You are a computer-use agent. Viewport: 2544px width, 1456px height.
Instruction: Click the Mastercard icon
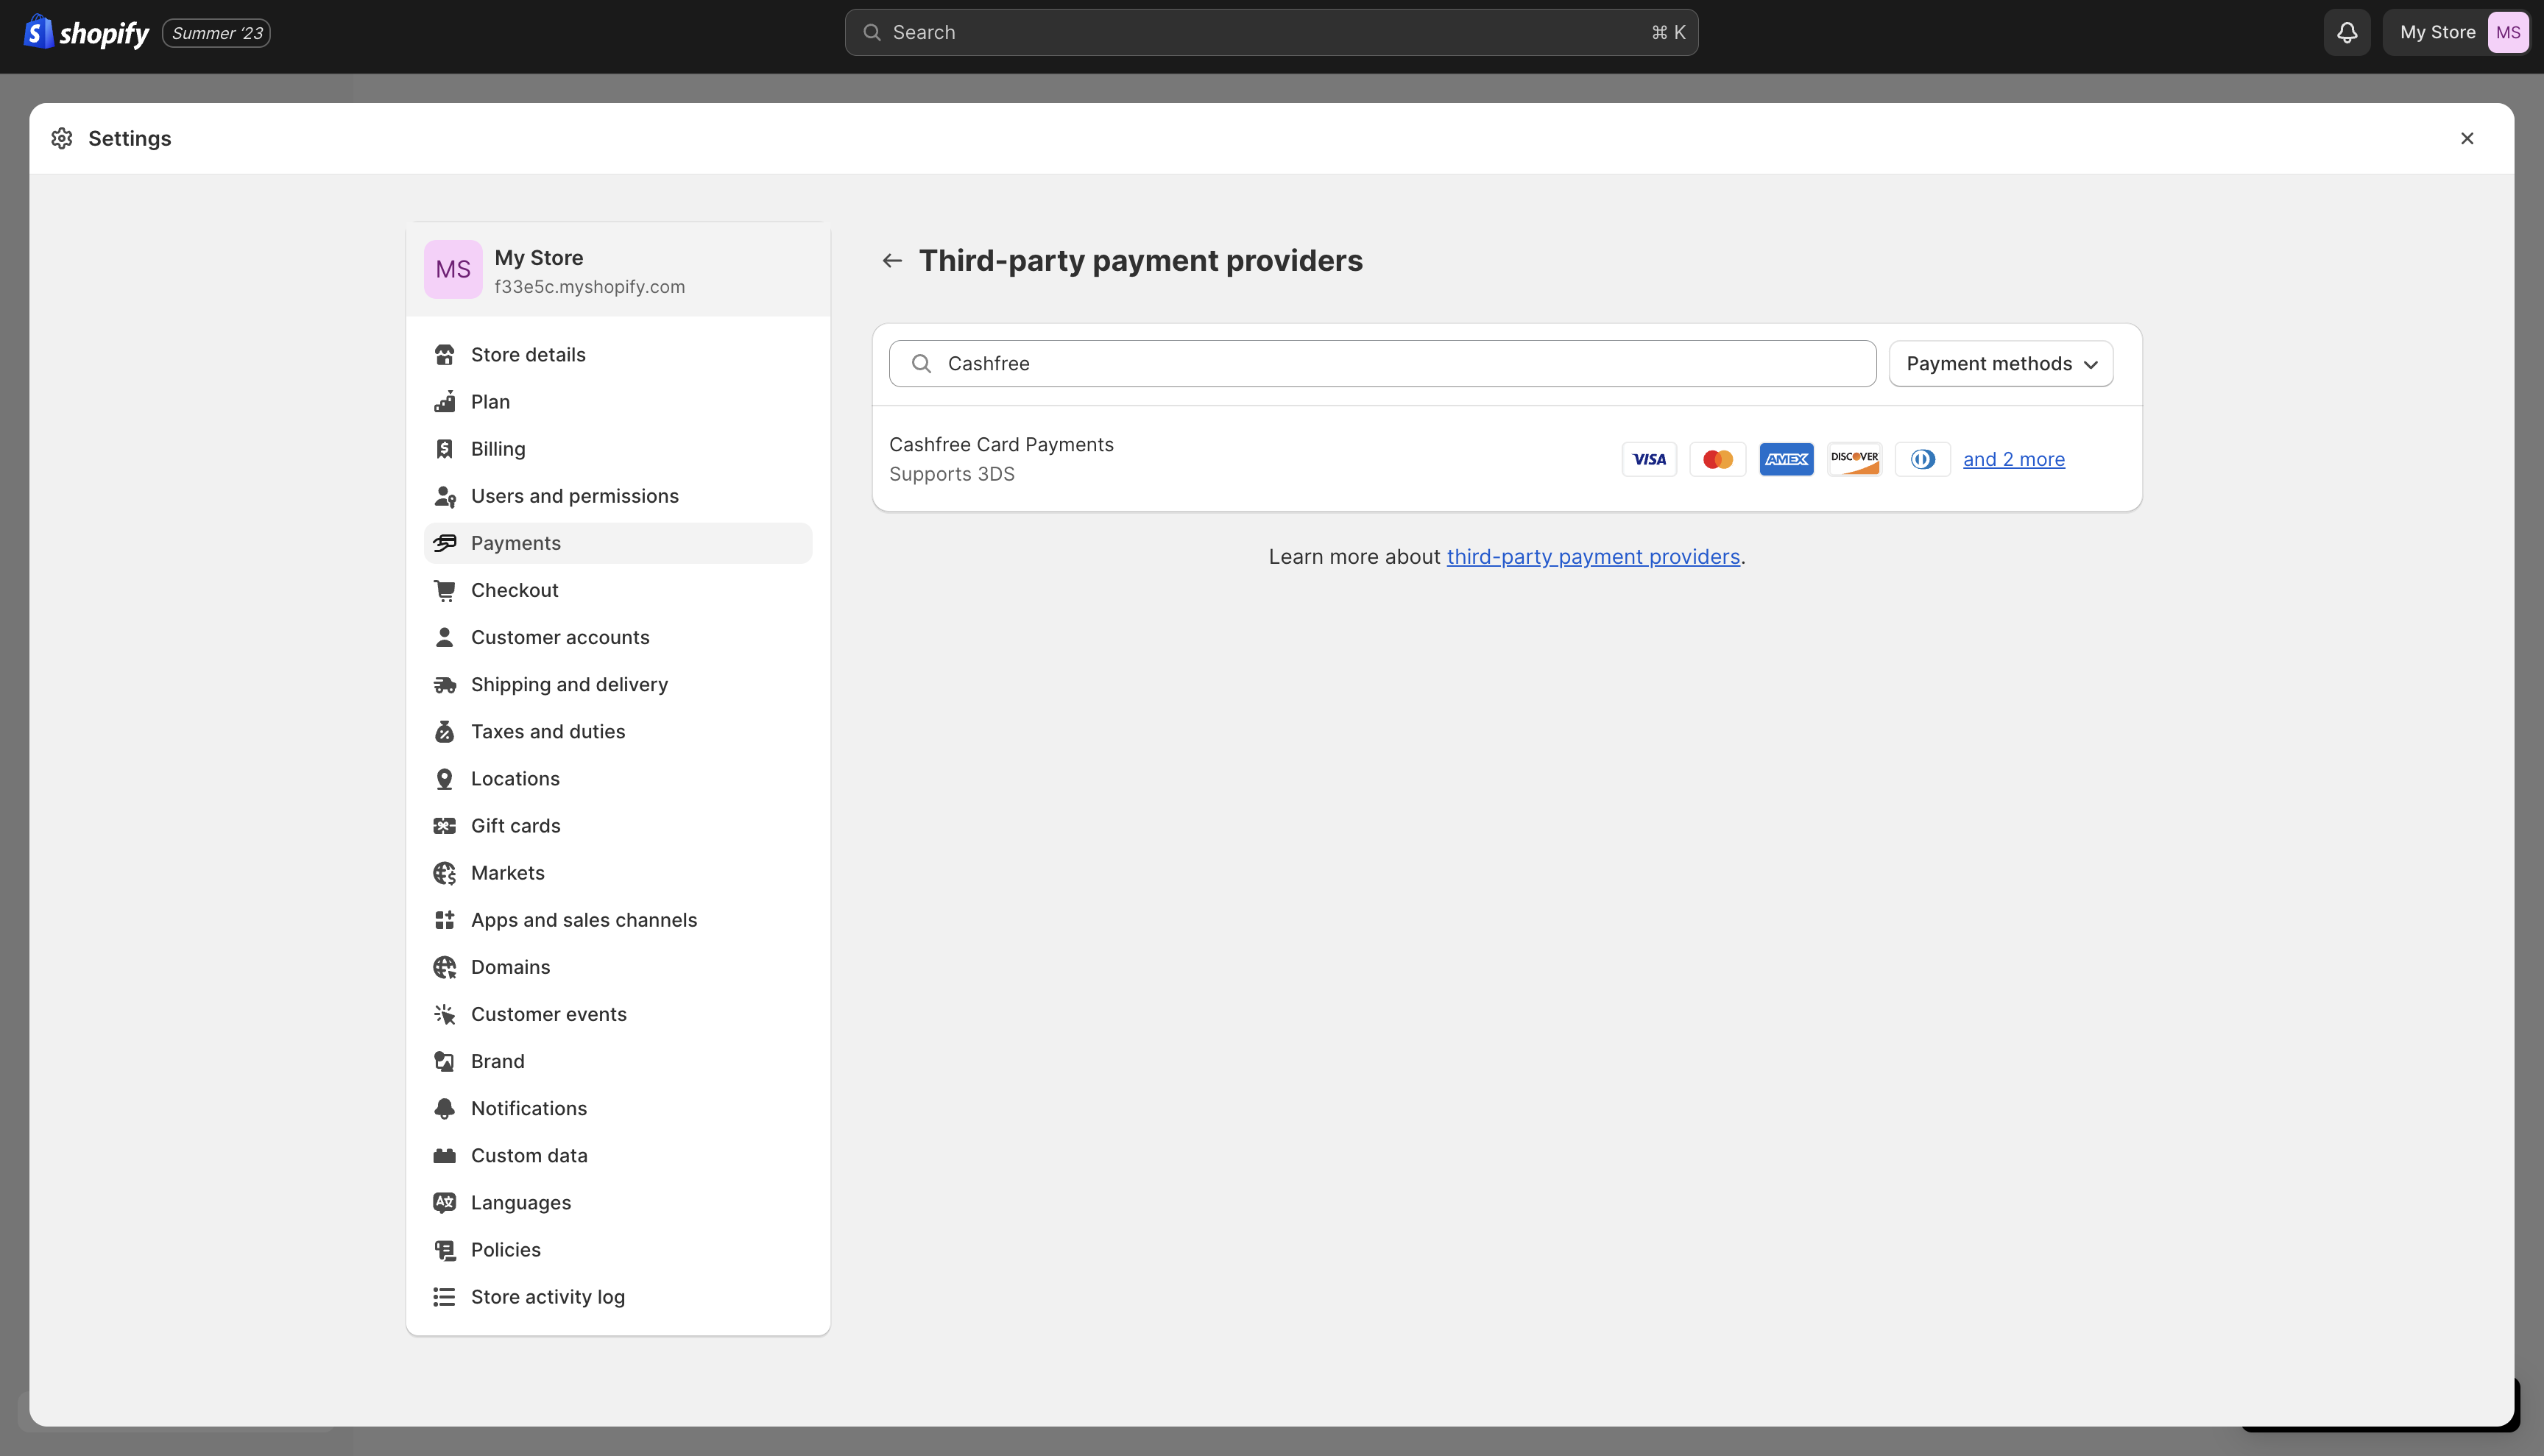point(1717,460)
